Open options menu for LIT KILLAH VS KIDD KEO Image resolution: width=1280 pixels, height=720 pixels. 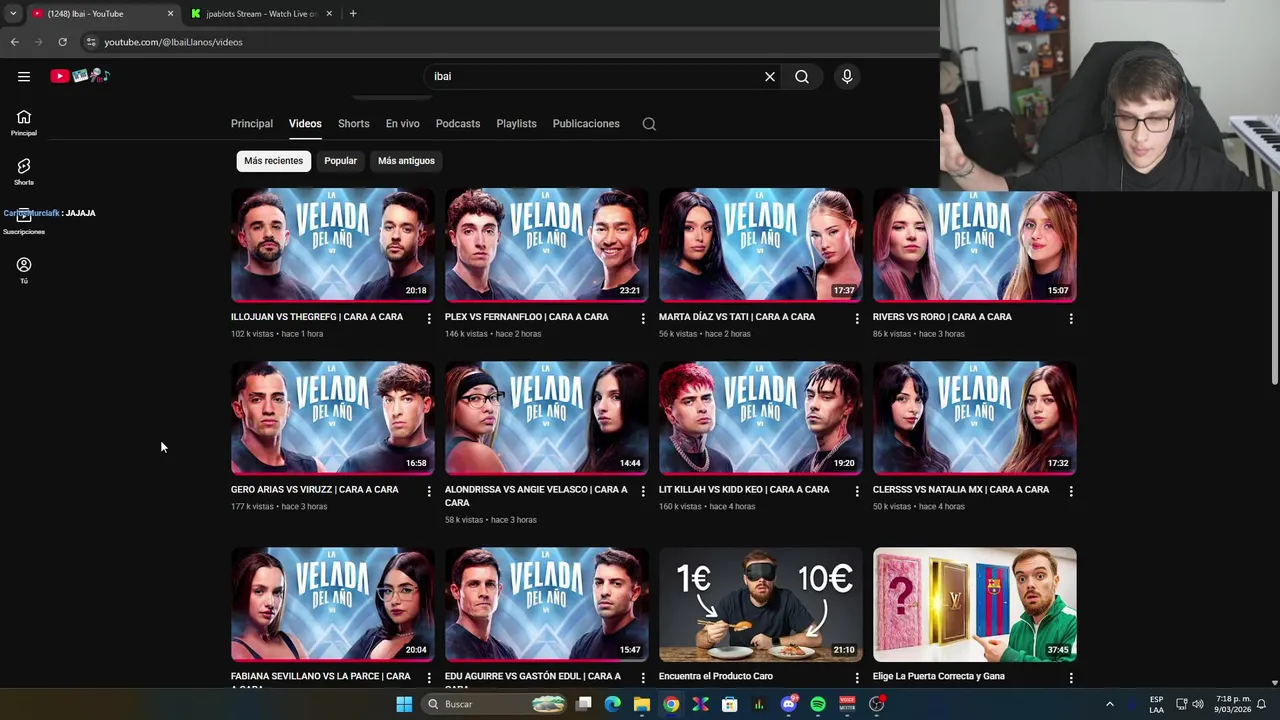[x=857, y=491]
